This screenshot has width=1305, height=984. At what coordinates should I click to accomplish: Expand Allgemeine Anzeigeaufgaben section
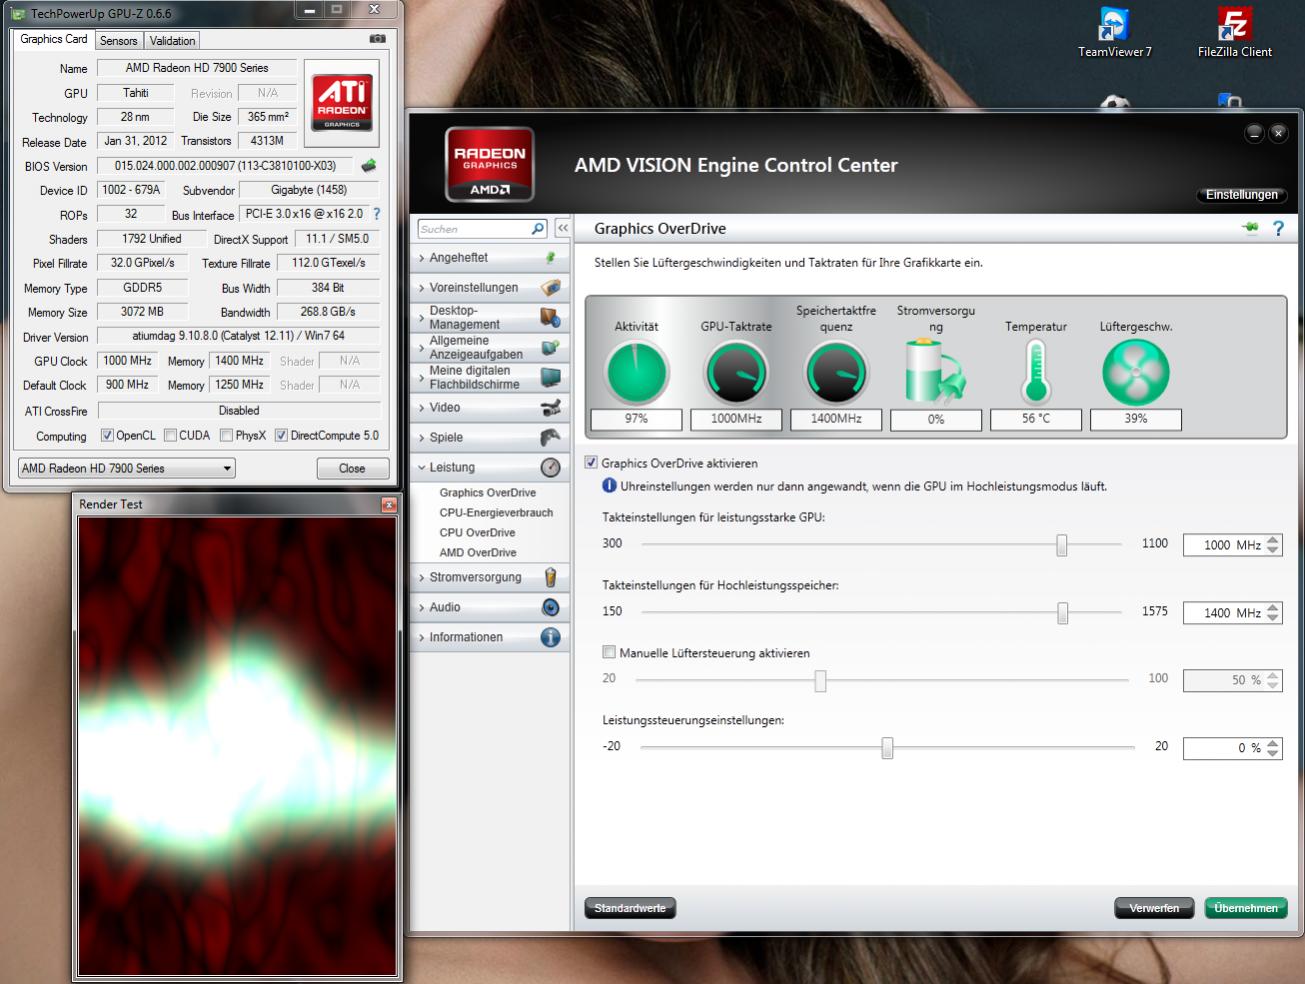pos(488,347)
